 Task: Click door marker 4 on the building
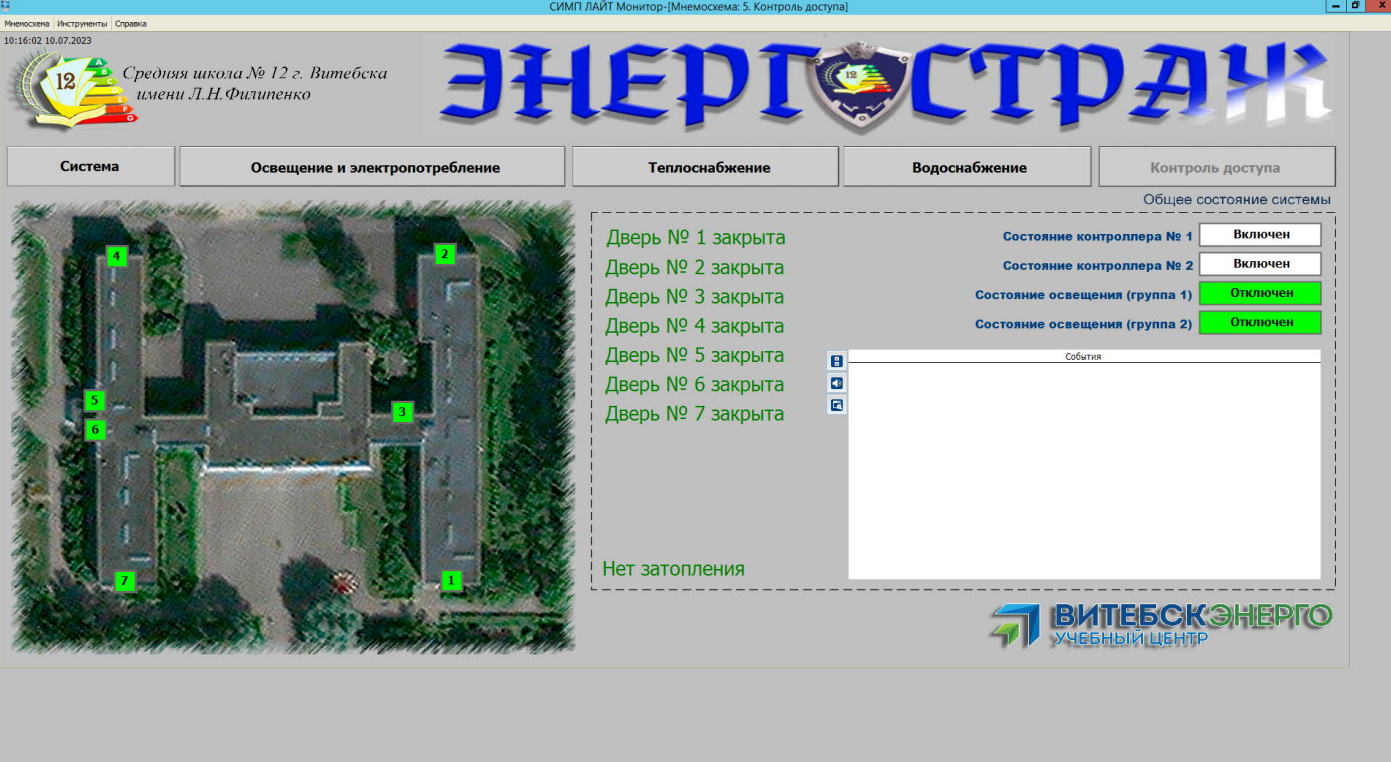pyautogui.click(x=117, y=256)
